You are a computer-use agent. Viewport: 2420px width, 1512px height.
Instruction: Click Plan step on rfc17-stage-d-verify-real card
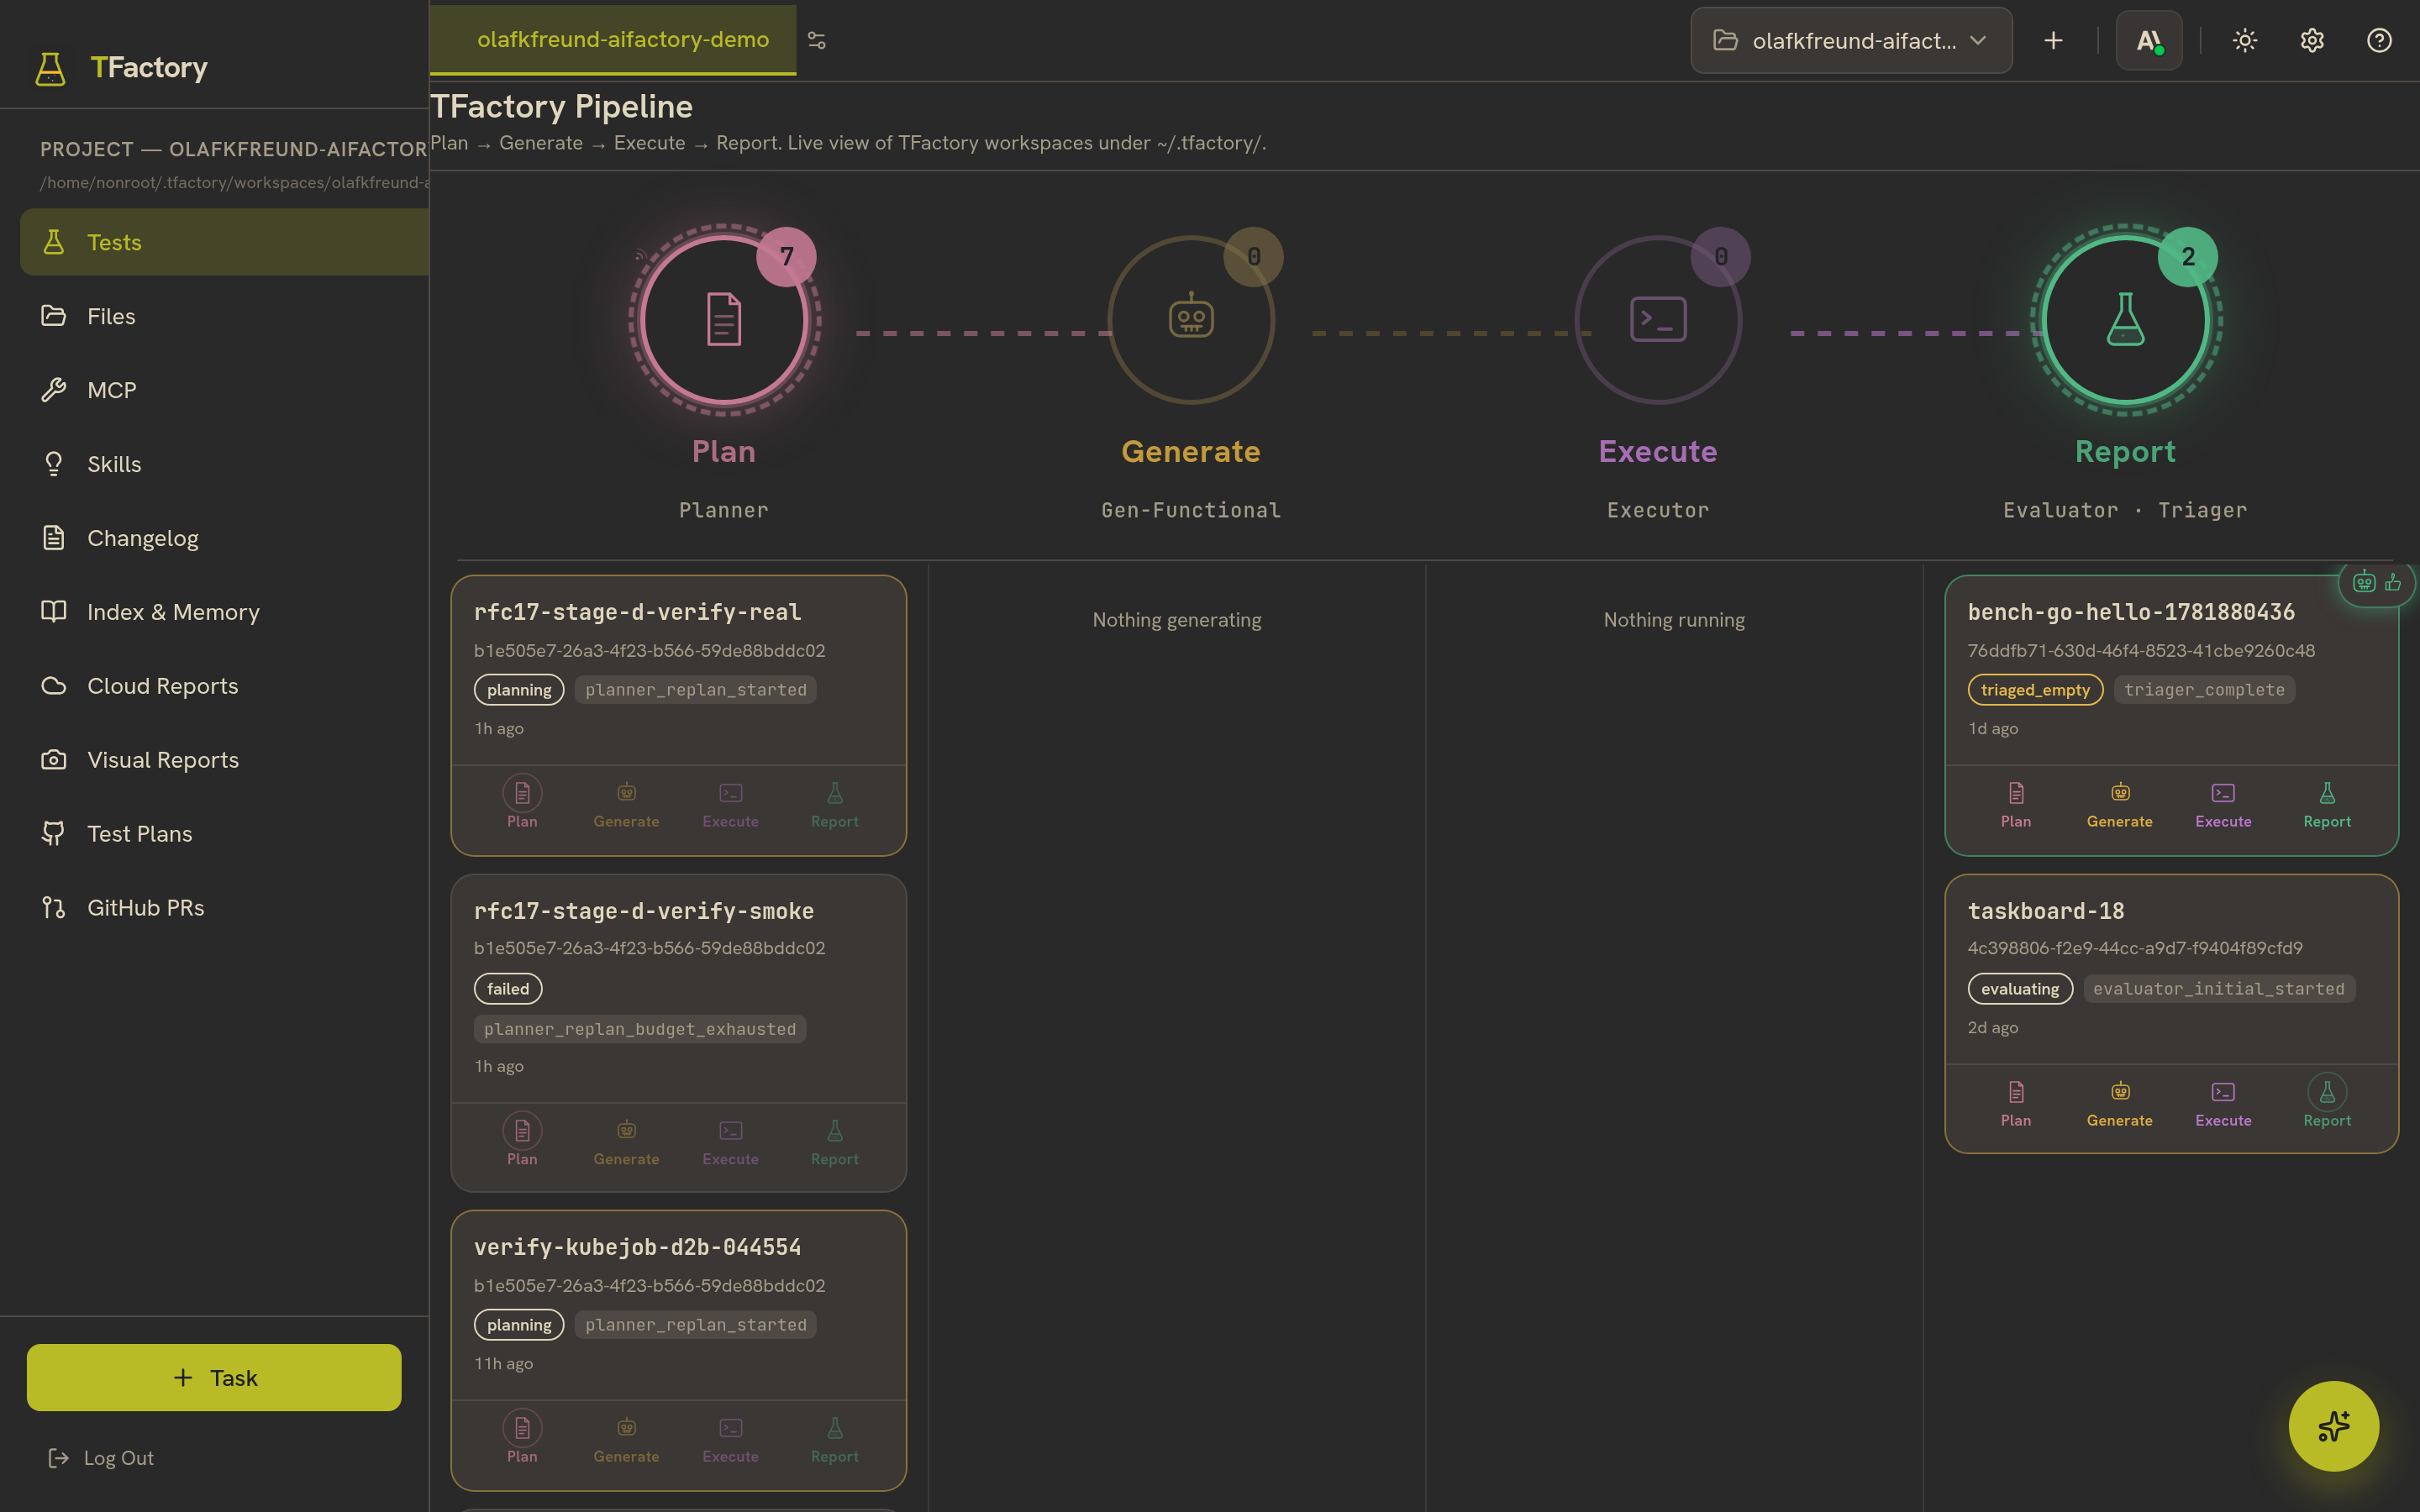pos(522,802)
